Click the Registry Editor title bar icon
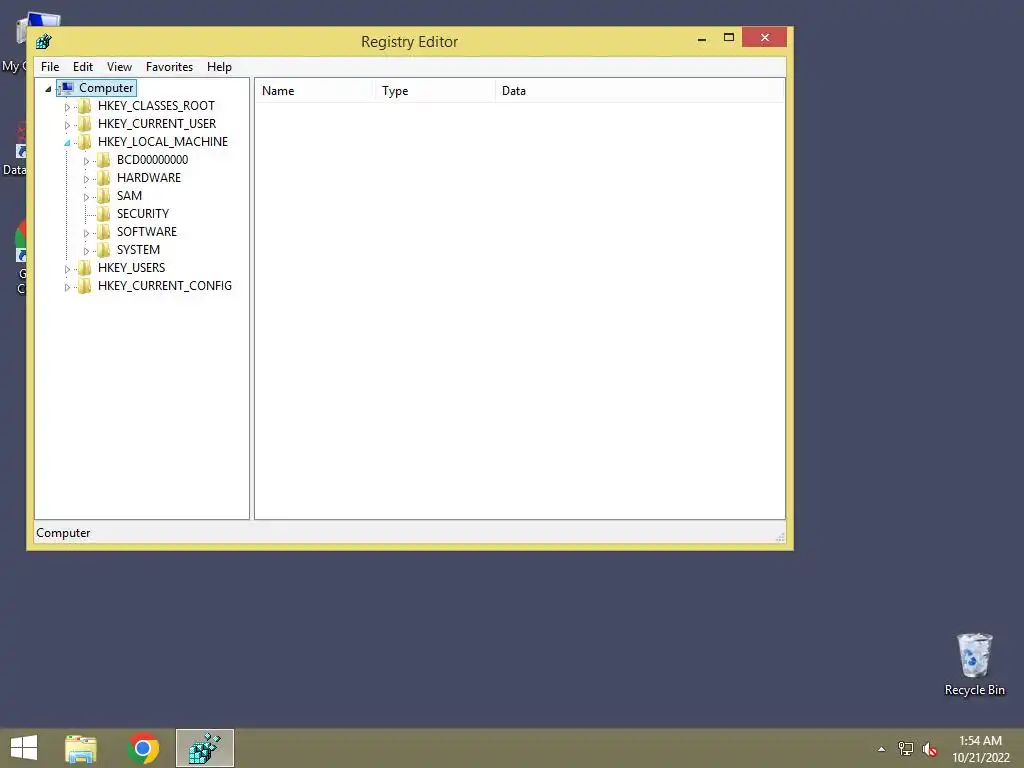 pos(44,42)
